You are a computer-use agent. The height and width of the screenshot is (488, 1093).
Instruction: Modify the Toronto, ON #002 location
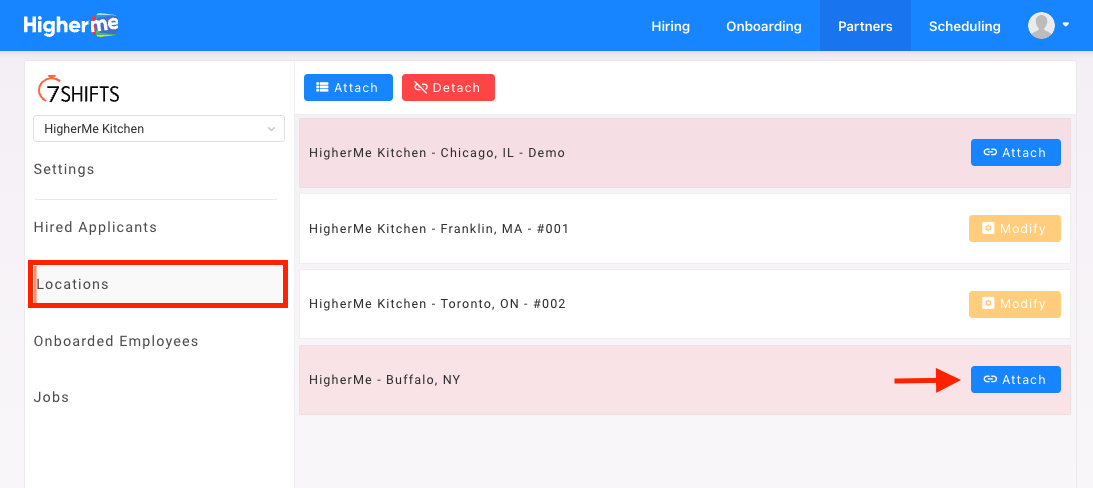tap(1015, 304)
